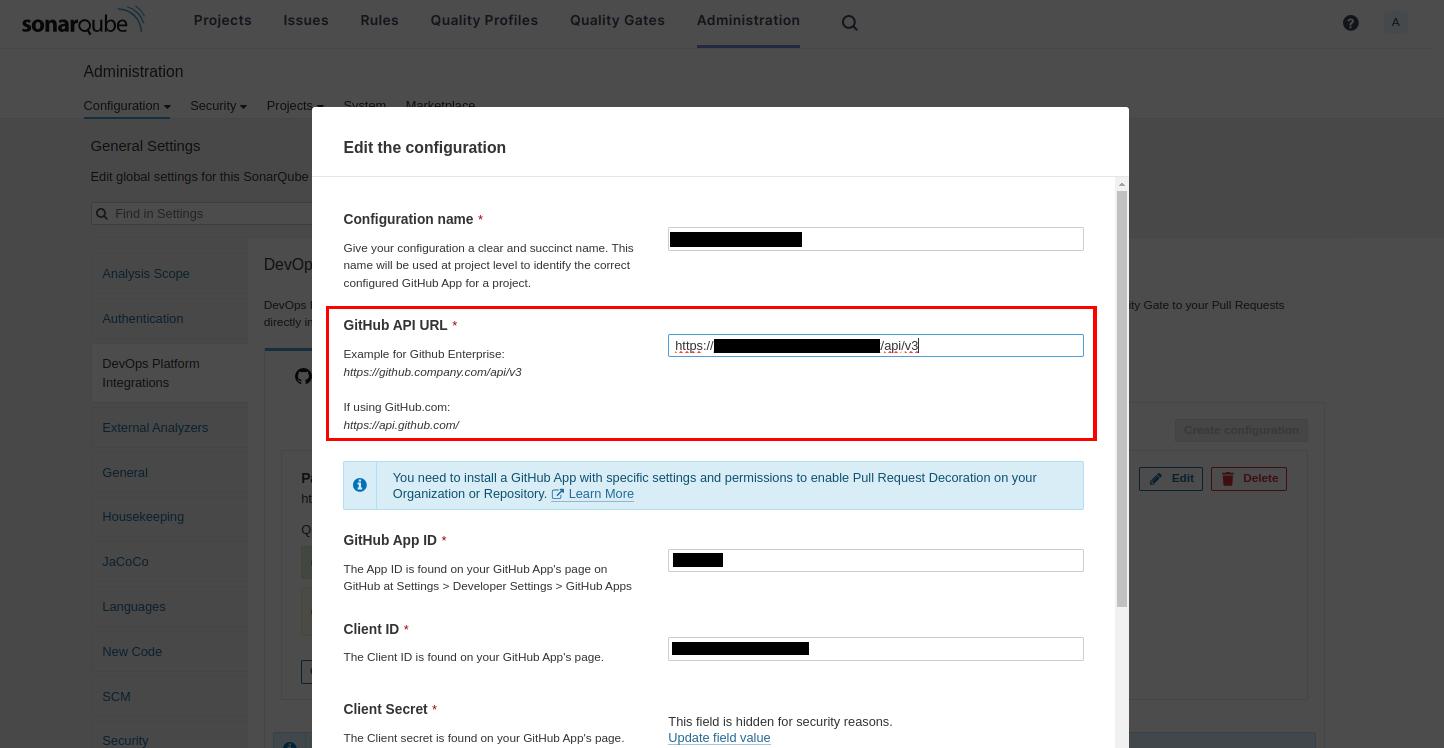The width and height of the screenshot is (1444, 748).
Task: Open Security settings category in sidebar
Action: pyautogui.click(x=125, y=740)
